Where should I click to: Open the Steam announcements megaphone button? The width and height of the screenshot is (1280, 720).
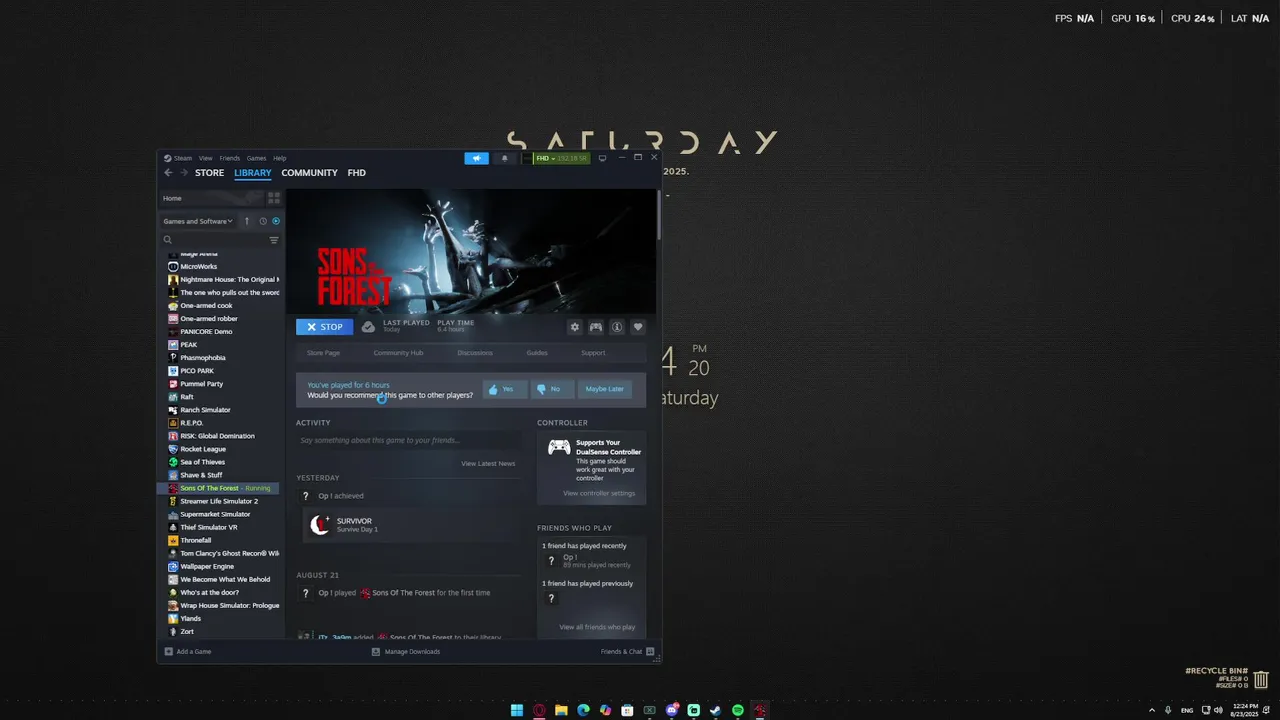click(477, 158)
